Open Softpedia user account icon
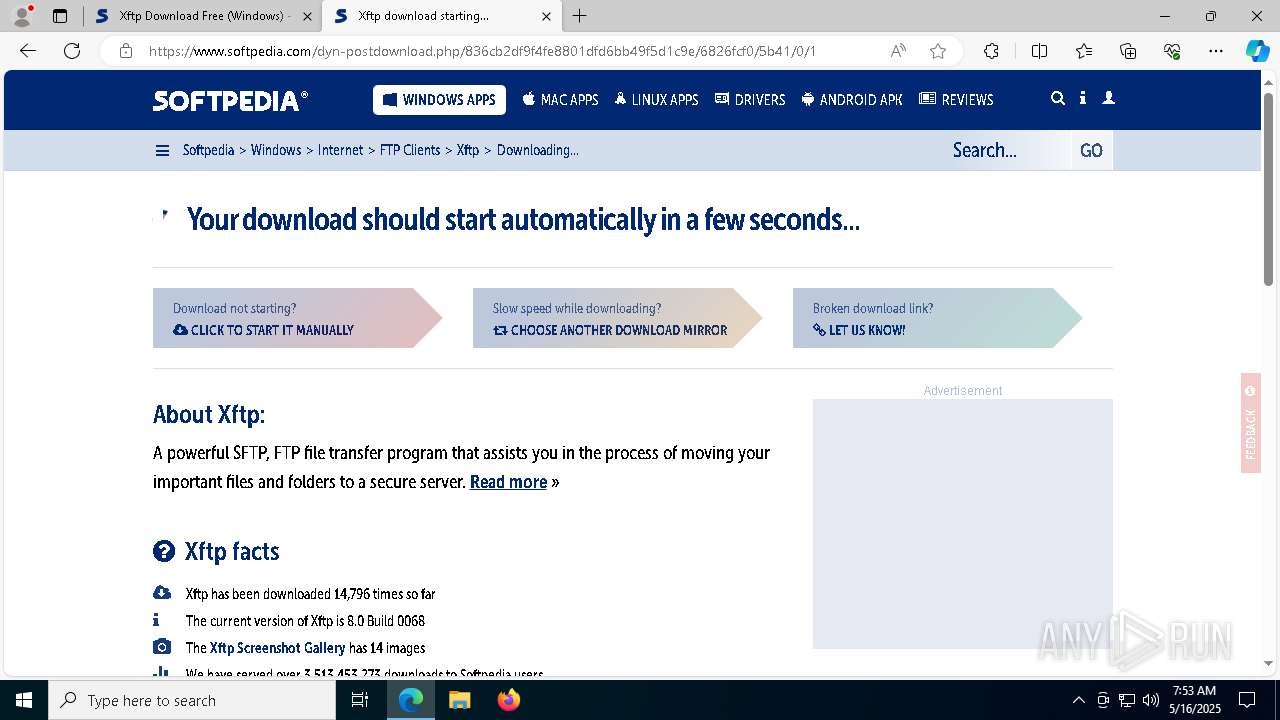This screenshot has height=720, width=1280. 1108,98
